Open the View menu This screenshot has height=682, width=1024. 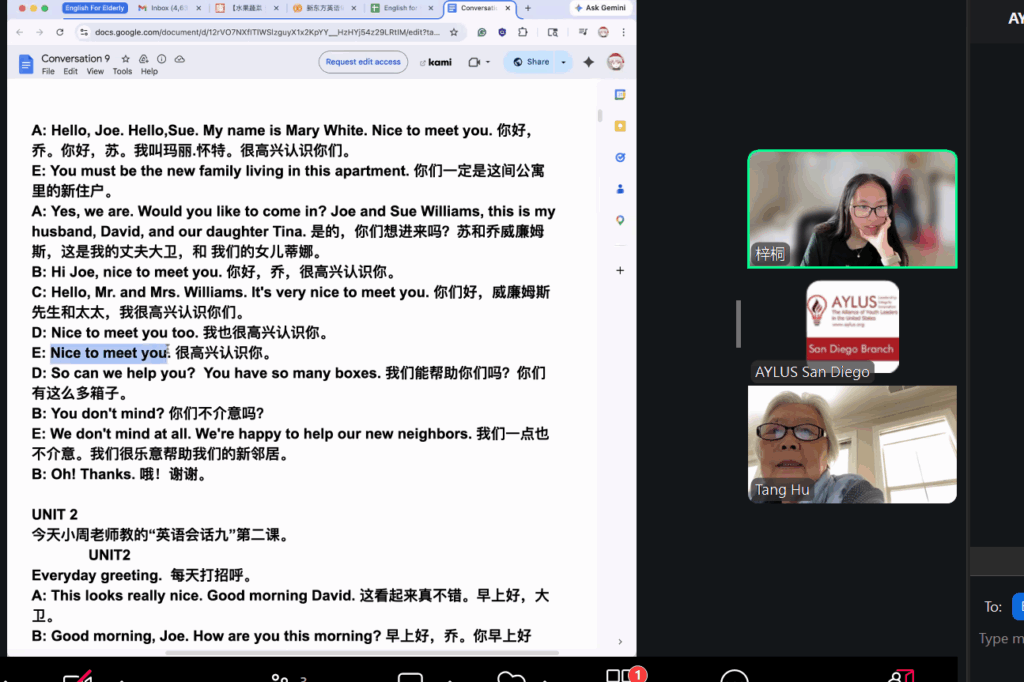[x=95, y=72]
